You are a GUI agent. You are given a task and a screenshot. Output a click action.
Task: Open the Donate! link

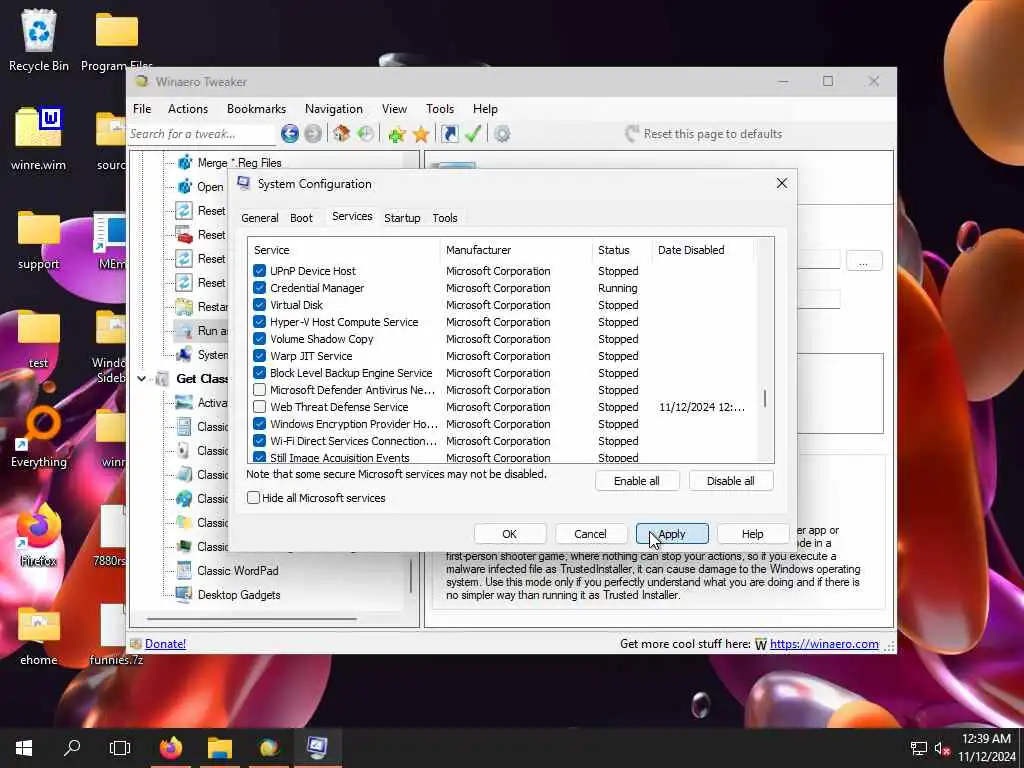coord(165,644)
